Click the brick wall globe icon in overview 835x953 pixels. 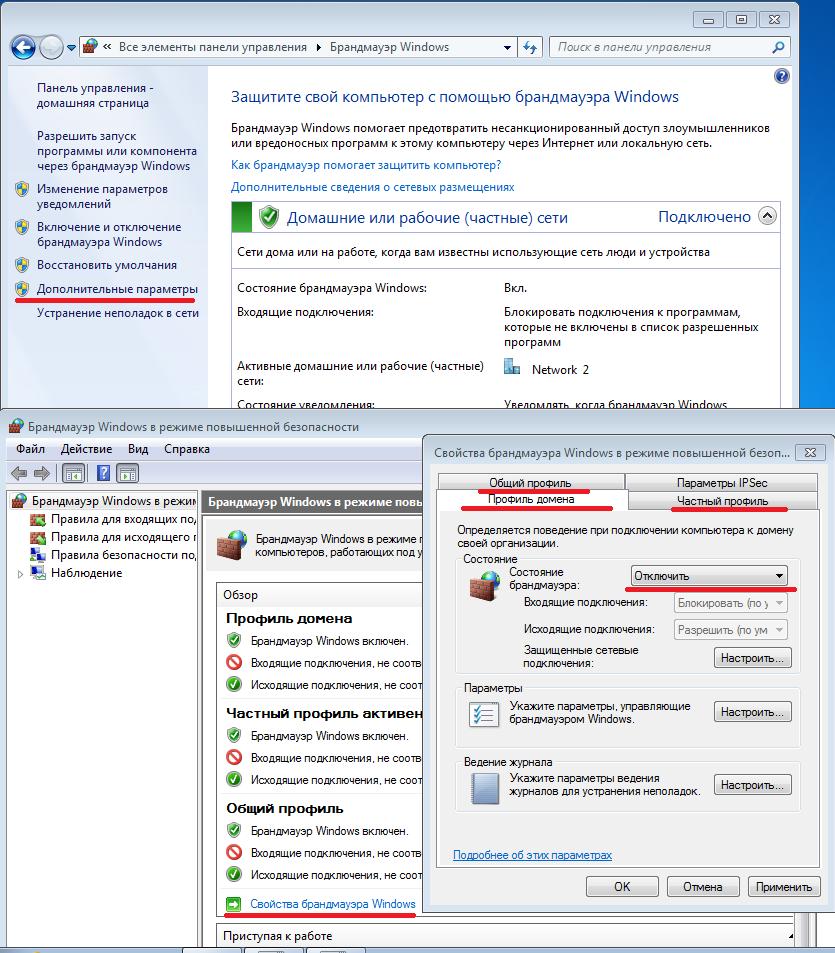(x=232, y=545)
